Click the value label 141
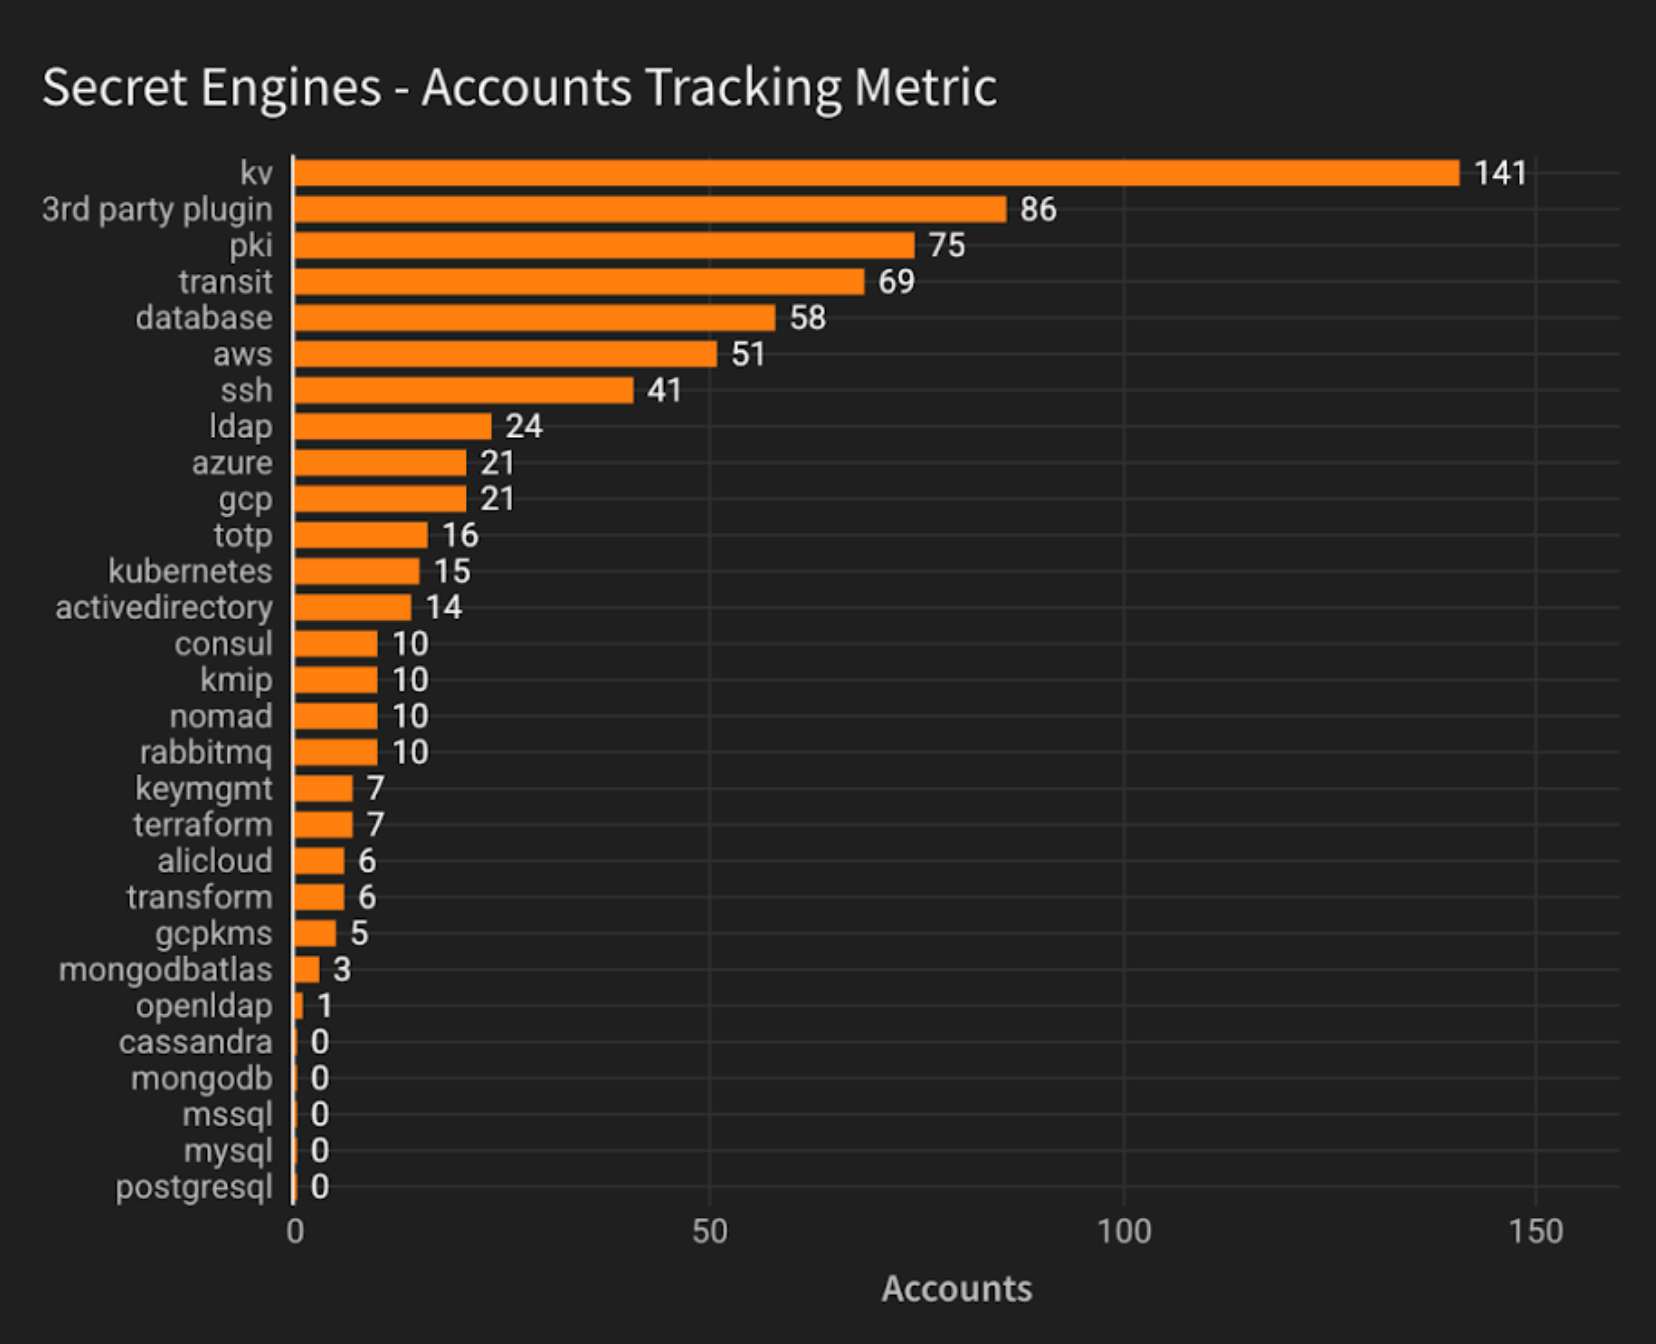This screenshot has width=1656, height=1344. point(1500,173)
